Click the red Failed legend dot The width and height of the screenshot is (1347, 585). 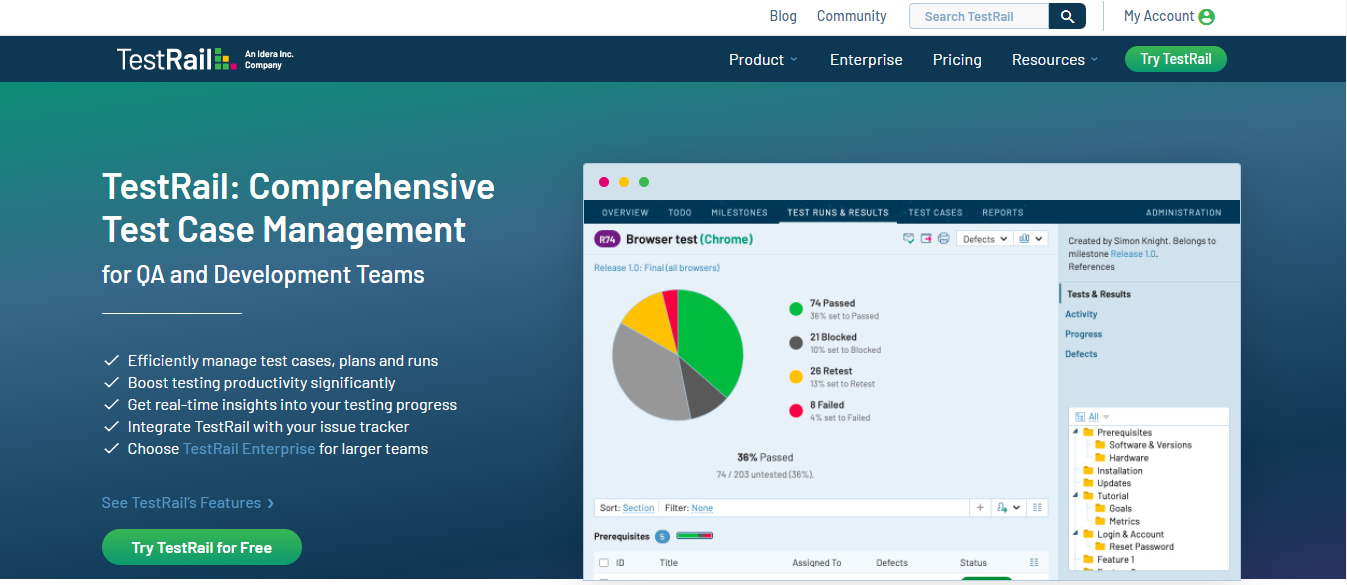coord(796,410)
